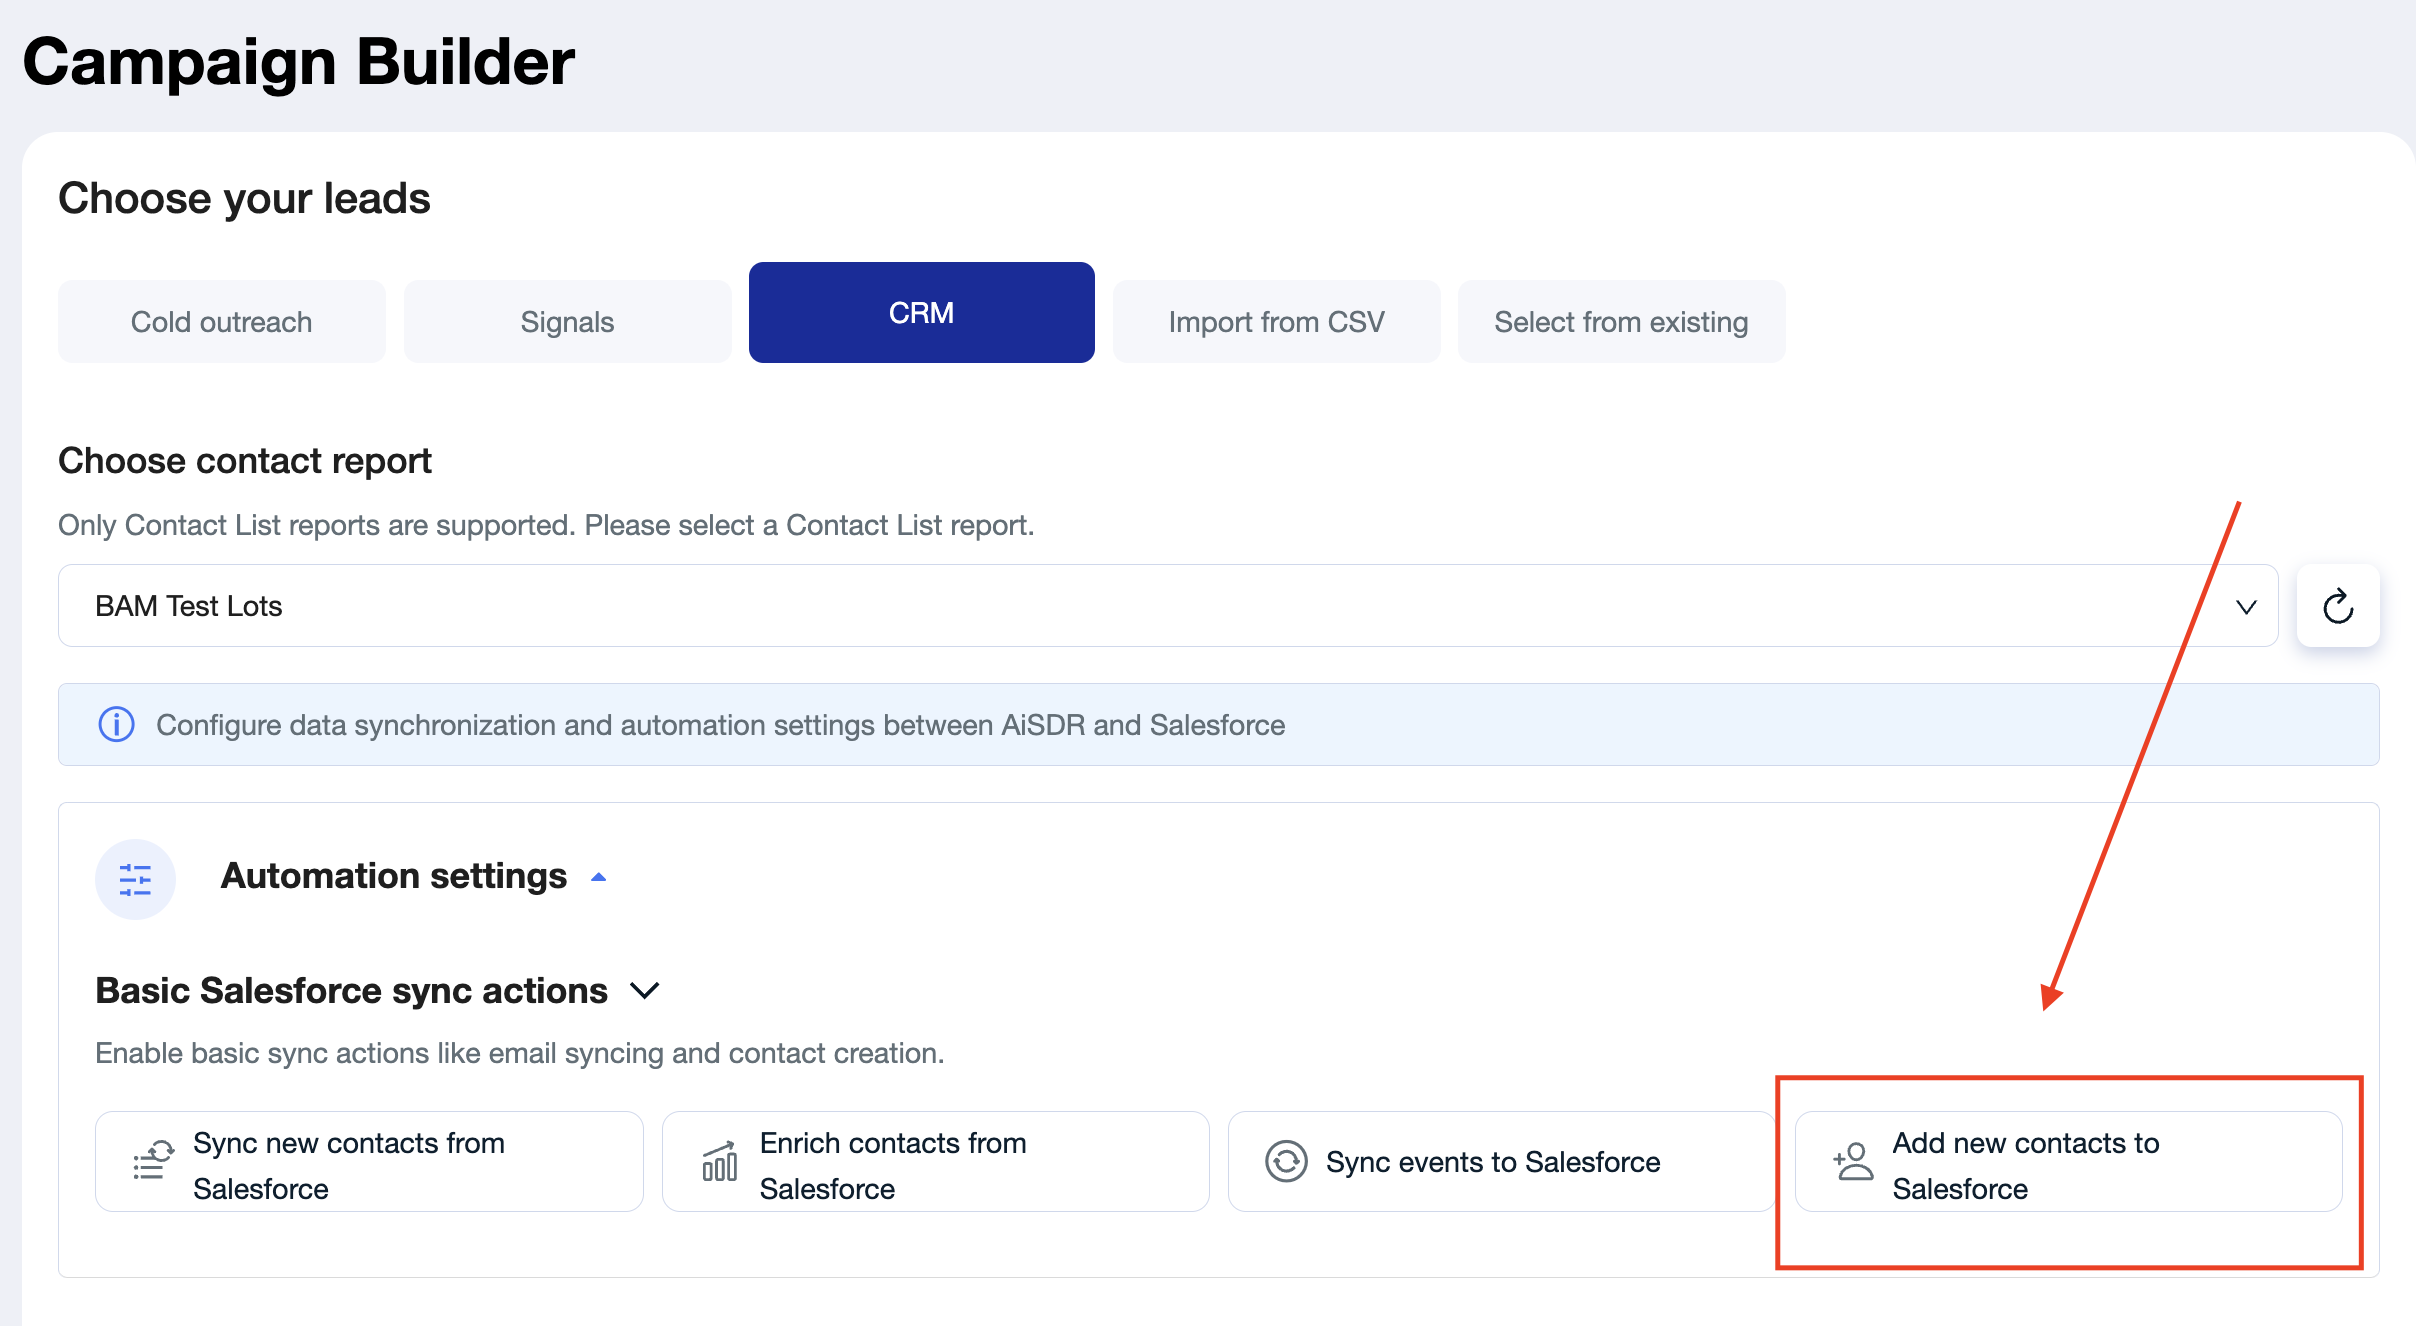Click the Automation settings heading
The height and width of the screenshot is (1326, 2416).
coord(394,876)
